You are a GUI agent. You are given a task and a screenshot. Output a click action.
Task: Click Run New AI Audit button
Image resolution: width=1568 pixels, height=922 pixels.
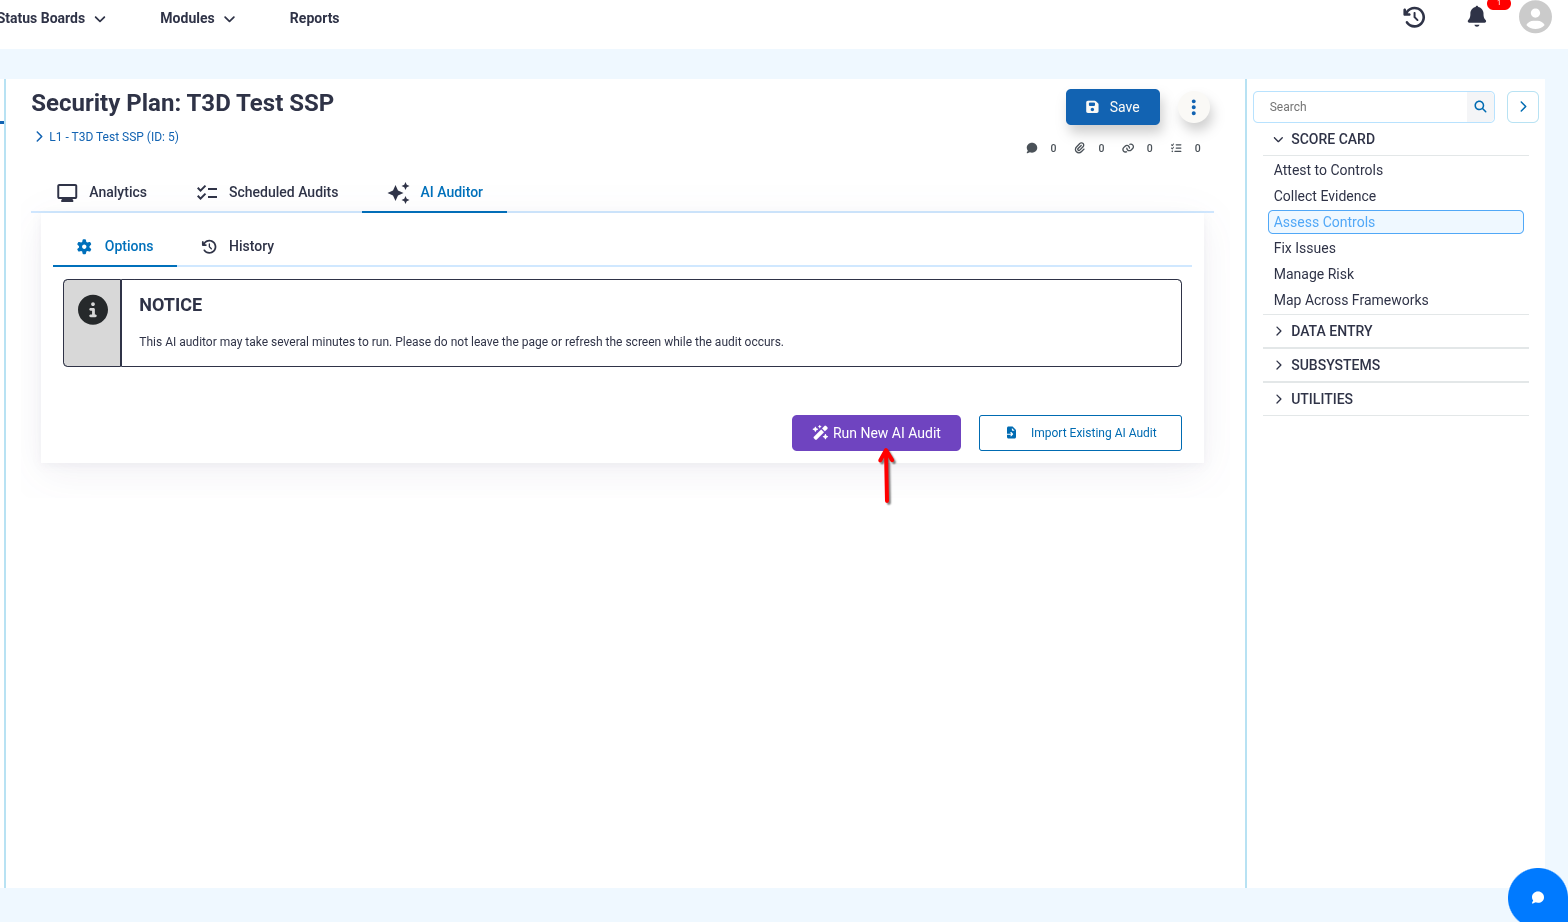(876, 433)
